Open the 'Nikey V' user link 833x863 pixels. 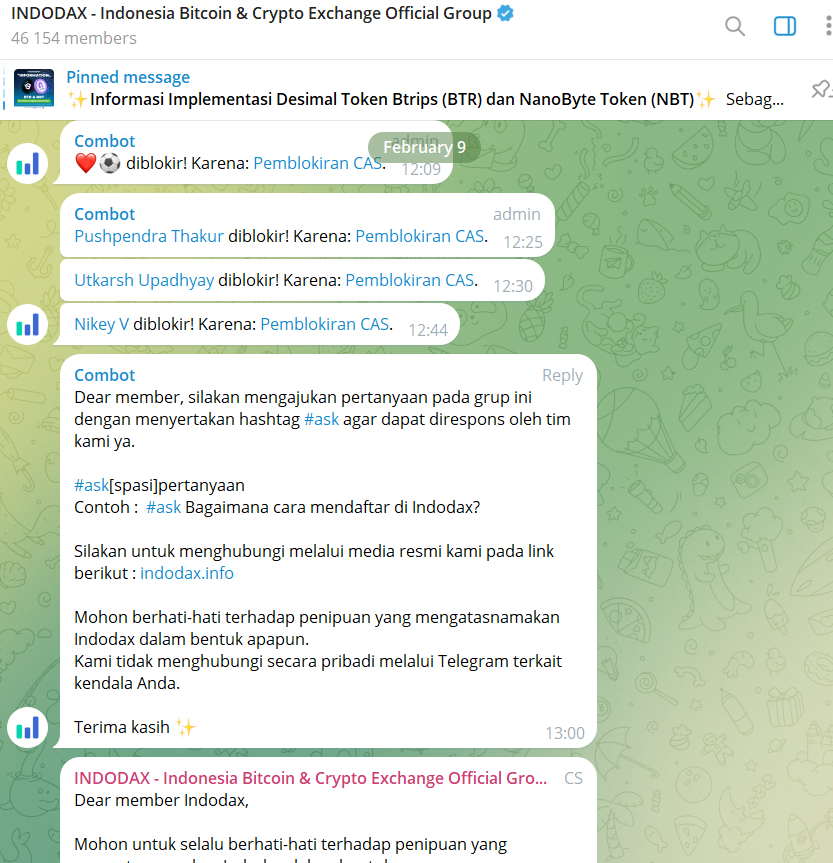click(x=101, y=324)
